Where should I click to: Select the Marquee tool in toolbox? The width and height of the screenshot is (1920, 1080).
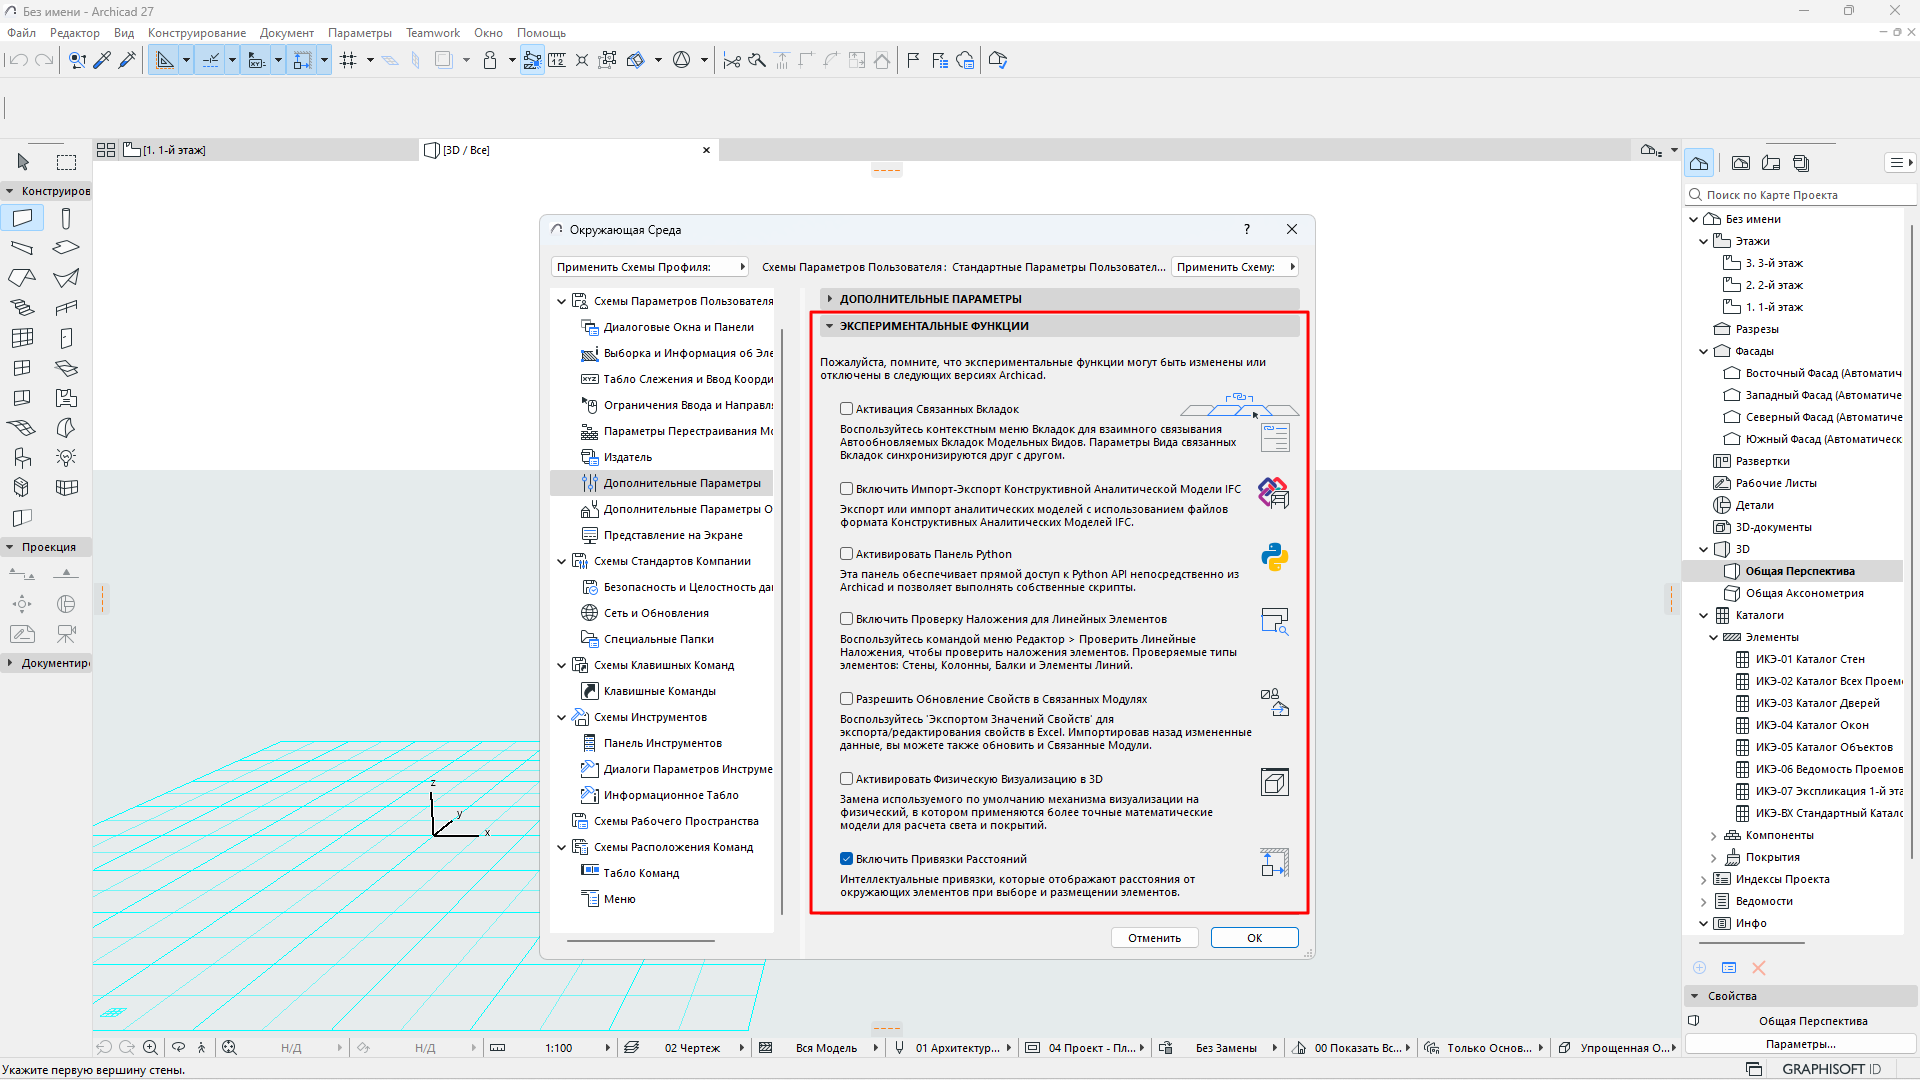(x=66, y=162)
